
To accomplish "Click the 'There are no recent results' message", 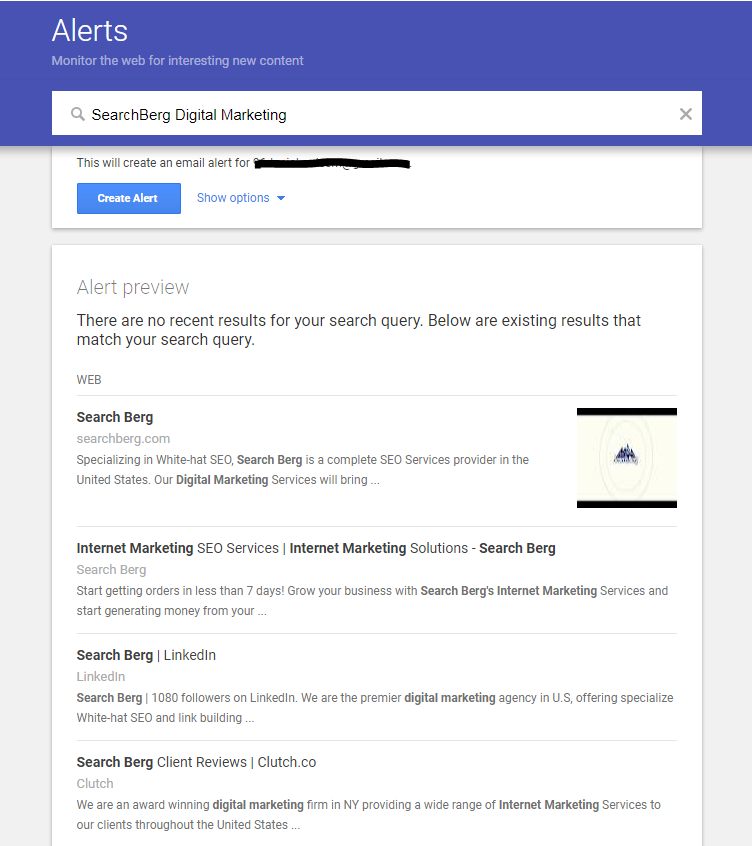I will (x=359, y=330).
